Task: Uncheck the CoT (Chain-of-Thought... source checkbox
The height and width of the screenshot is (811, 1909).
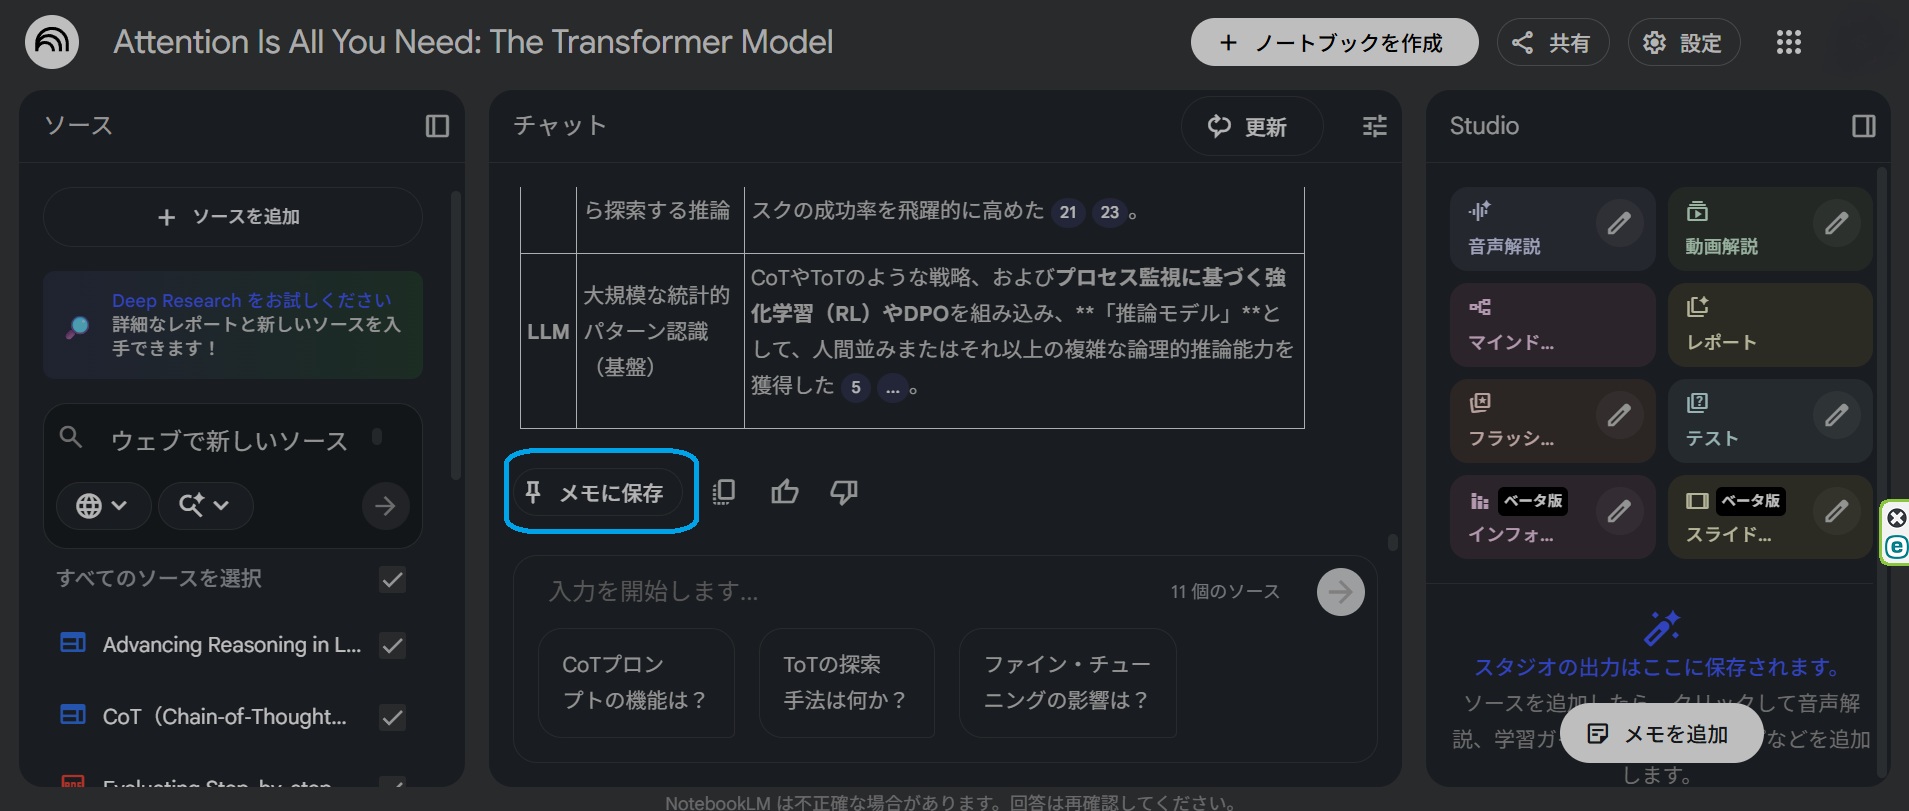Action: coord(392,717)
